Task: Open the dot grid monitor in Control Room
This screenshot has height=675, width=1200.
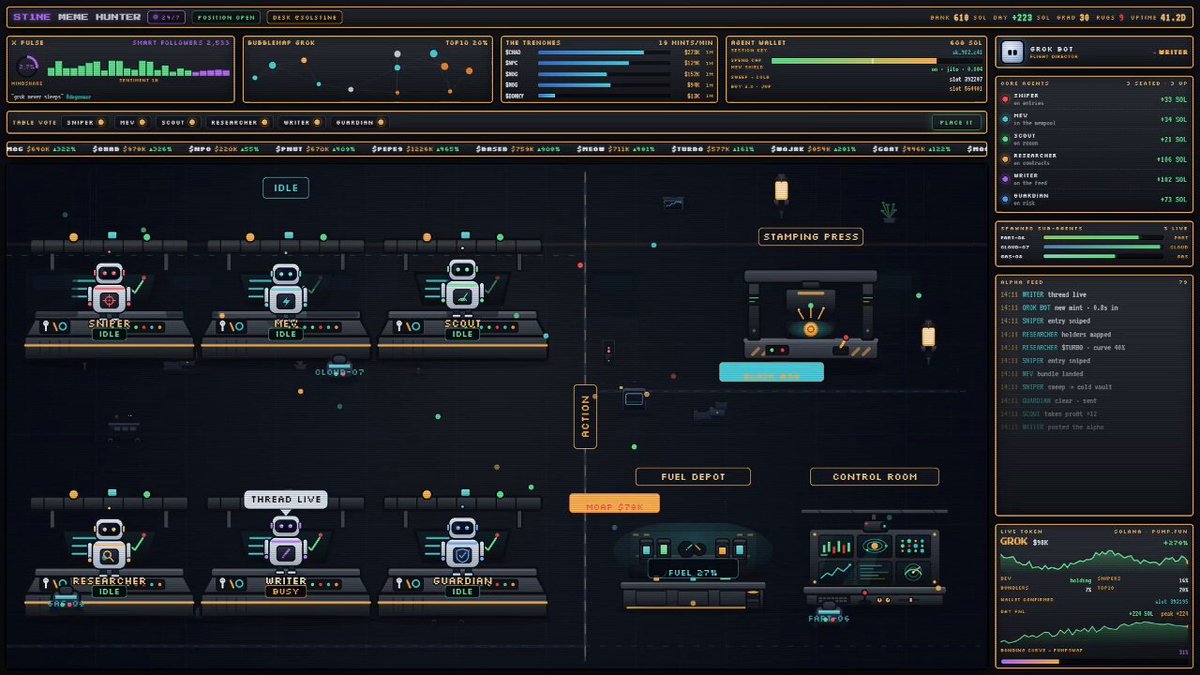Action: tap(911, 546)
